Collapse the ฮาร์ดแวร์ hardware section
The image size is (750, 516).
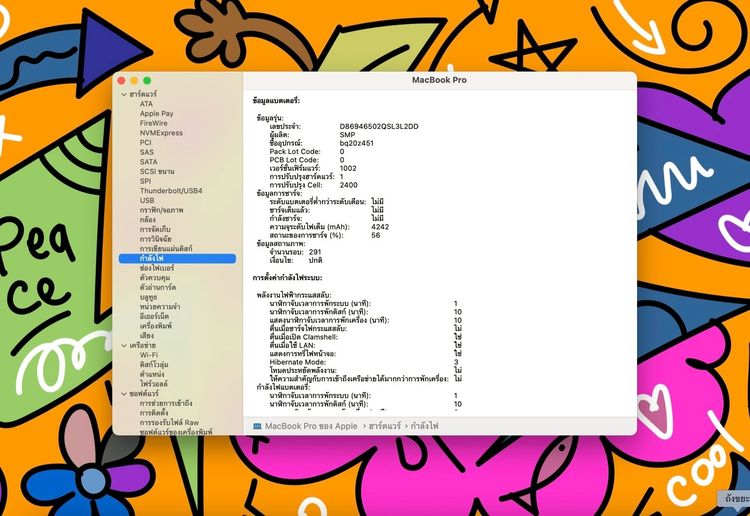coord(123,94)
